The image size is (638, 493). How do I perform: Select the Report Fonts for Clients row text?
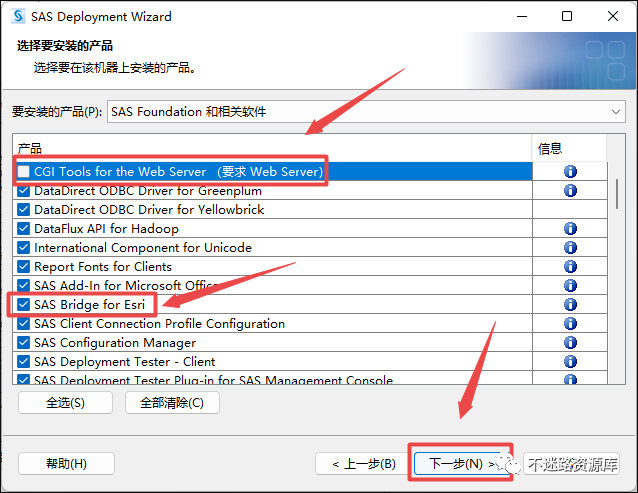(x=103, y=266)
